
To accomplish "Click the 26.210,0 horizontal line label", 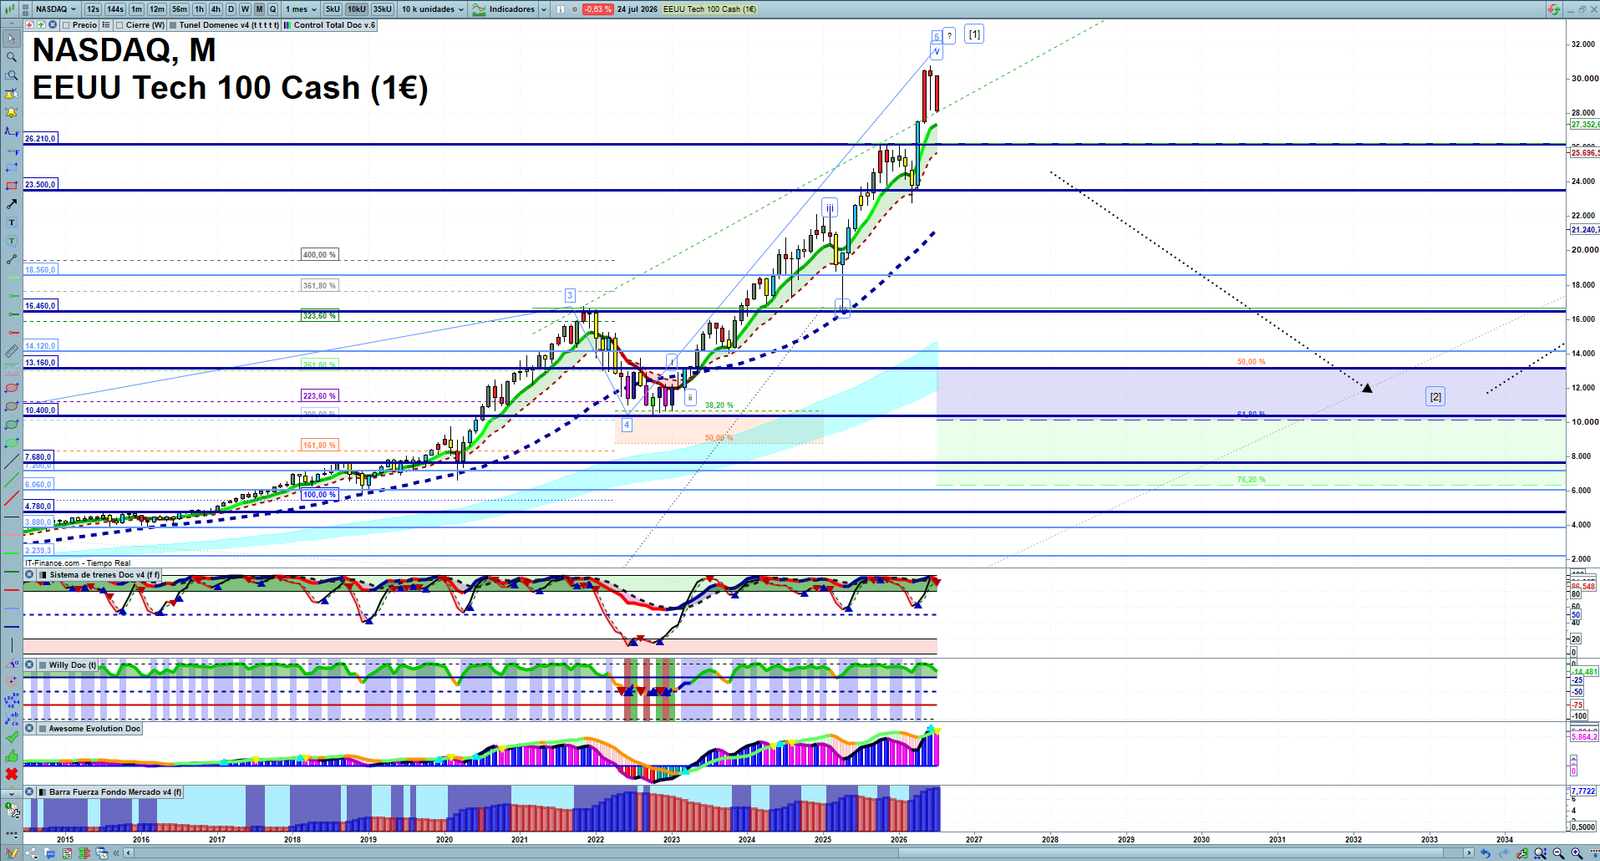I will [x=40, y=139].
